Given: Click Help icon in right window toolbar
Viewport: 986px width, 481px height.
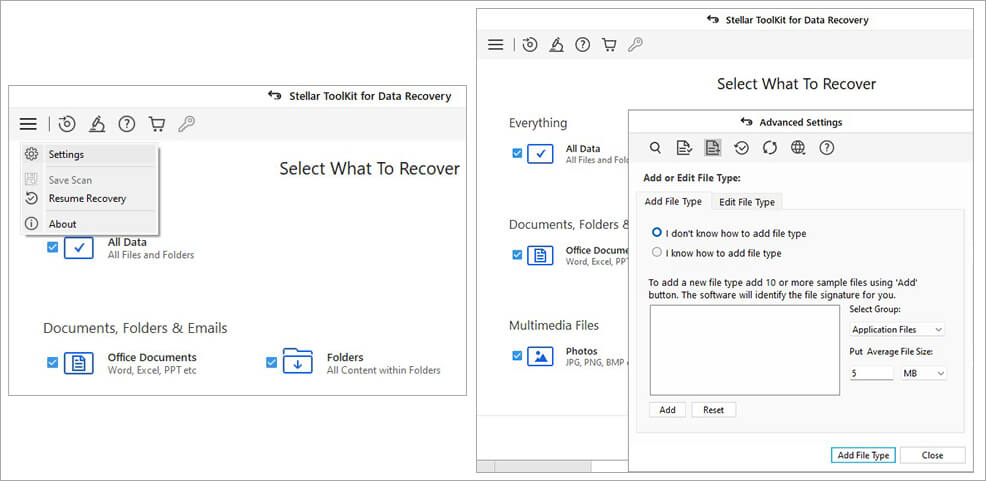Looking at the screenshot, I should click(x=583, y=45).
